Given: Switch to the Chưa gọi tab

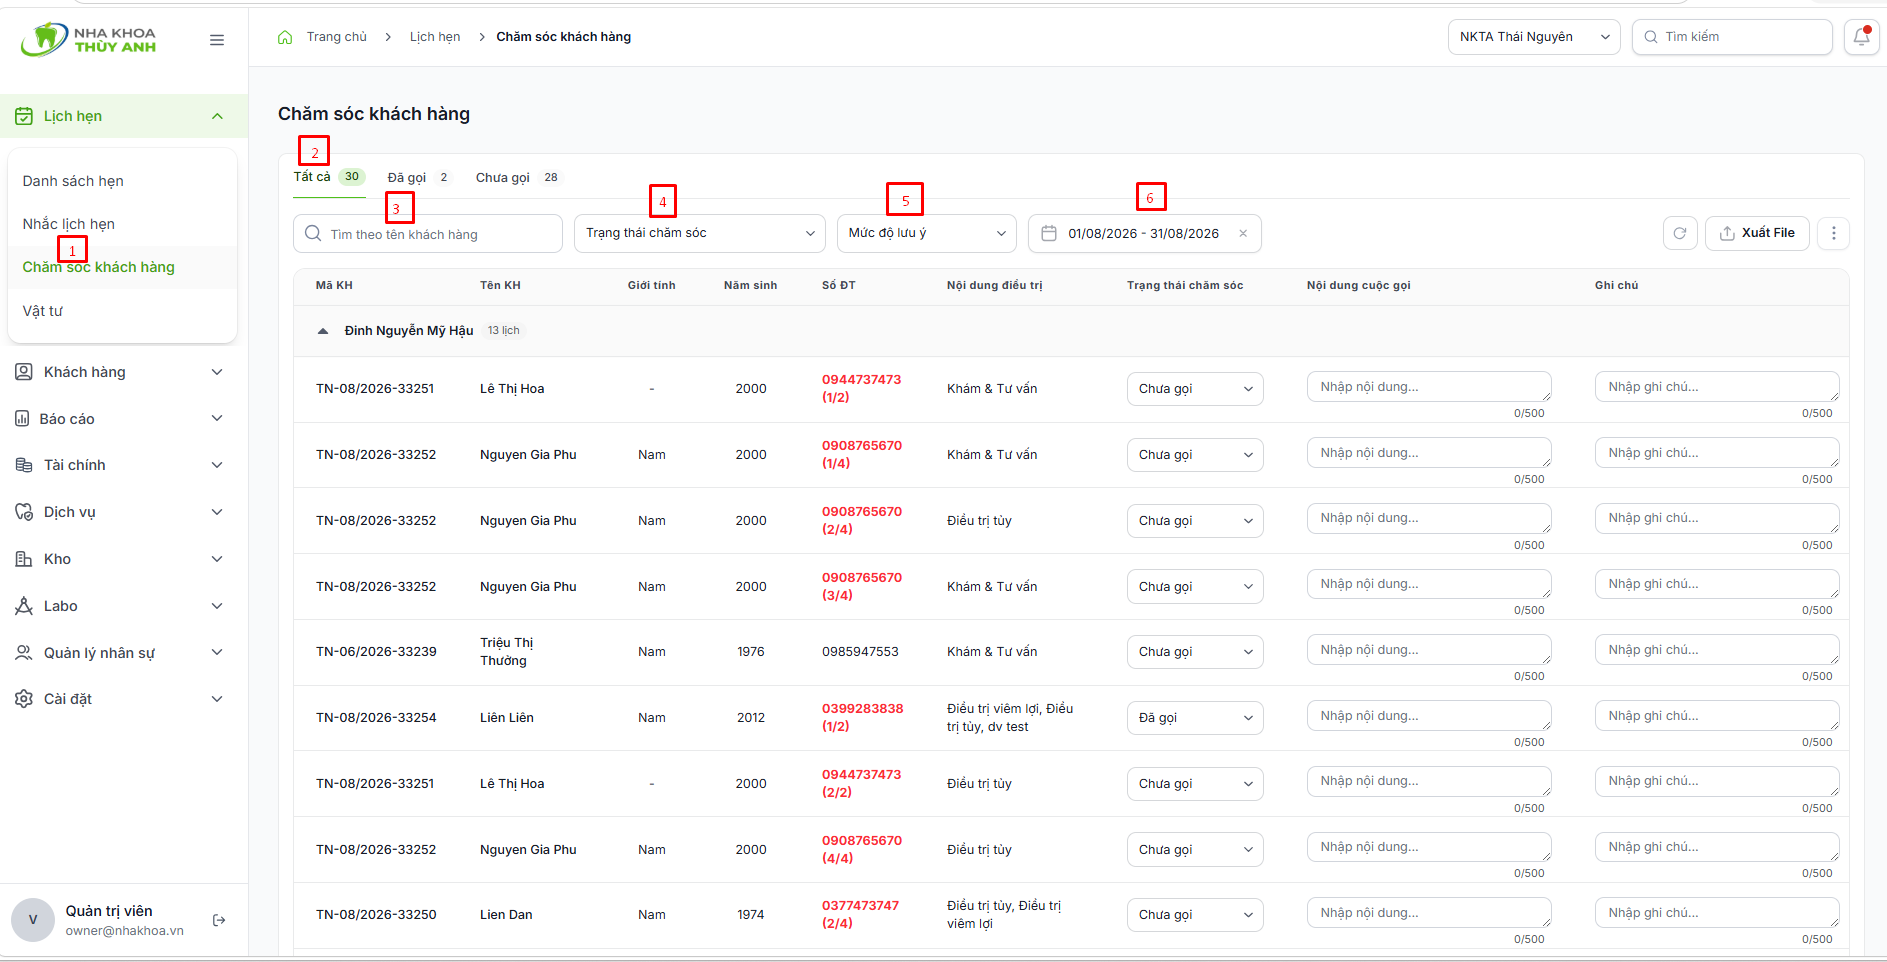Looking at the screenshot, I should coord(518,178).
